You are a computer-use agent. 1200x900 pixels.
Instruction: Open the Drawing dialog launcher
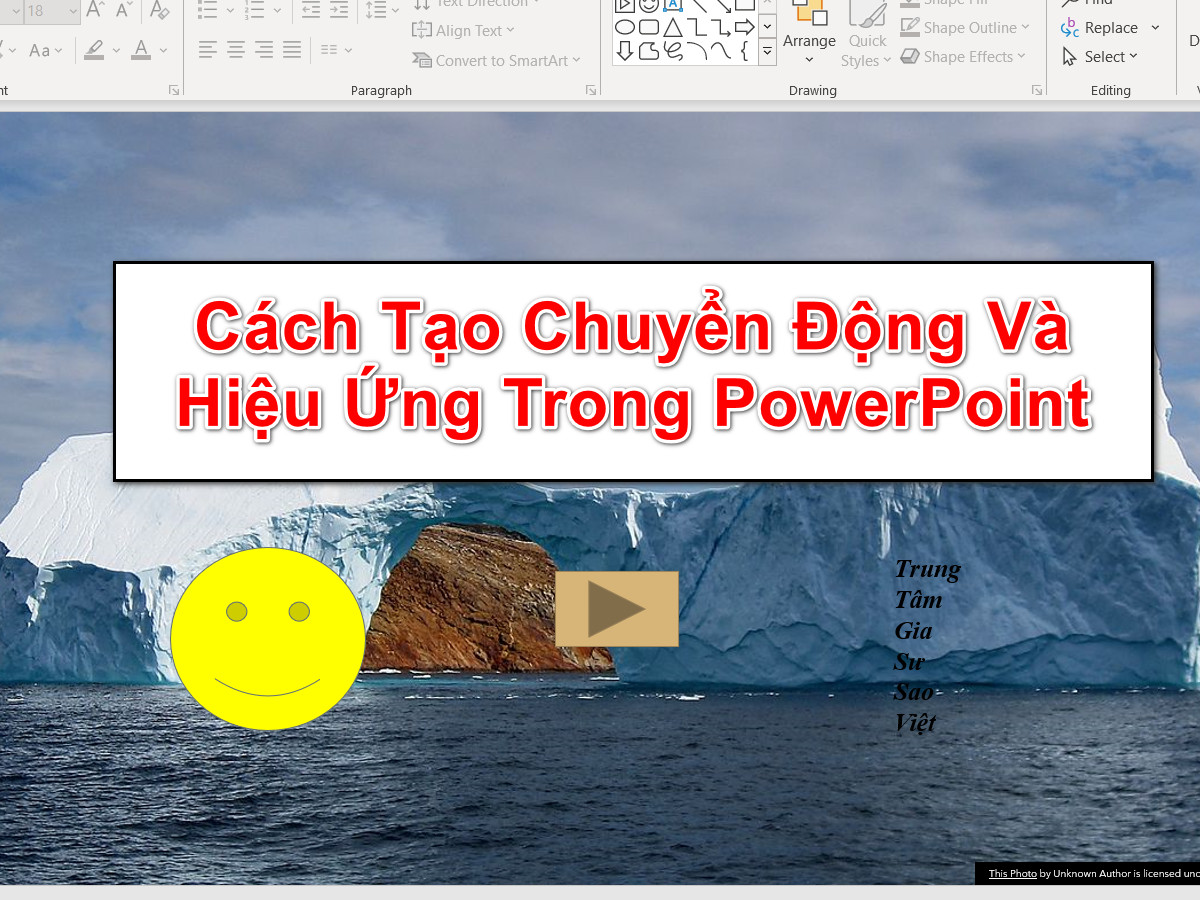point(1037,90)
